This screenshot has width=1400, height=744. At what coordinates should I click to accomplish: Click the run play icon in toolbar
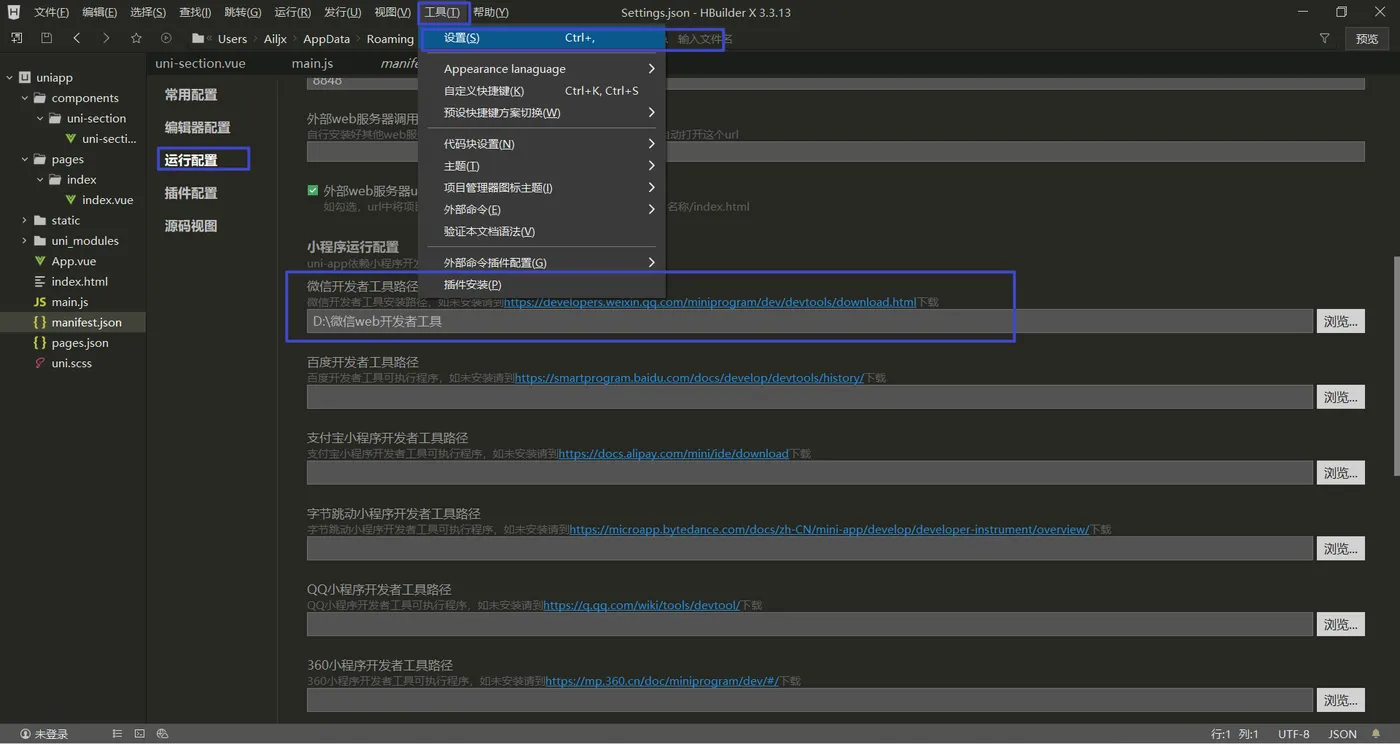166,38
